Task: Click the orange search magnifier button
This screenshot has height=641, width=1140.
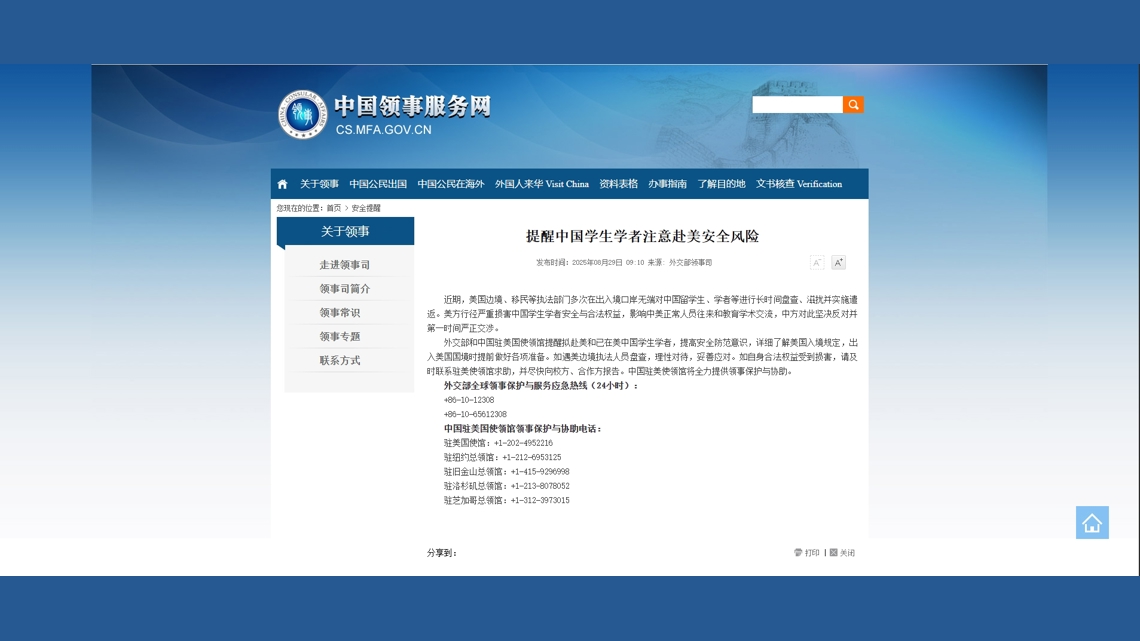Action: coord(853,105)
